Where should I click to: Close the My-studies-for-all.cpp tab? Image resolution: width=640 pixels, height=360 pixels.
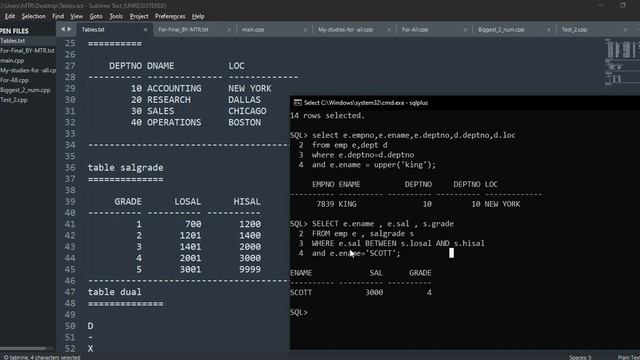click(x=389, y=30)
